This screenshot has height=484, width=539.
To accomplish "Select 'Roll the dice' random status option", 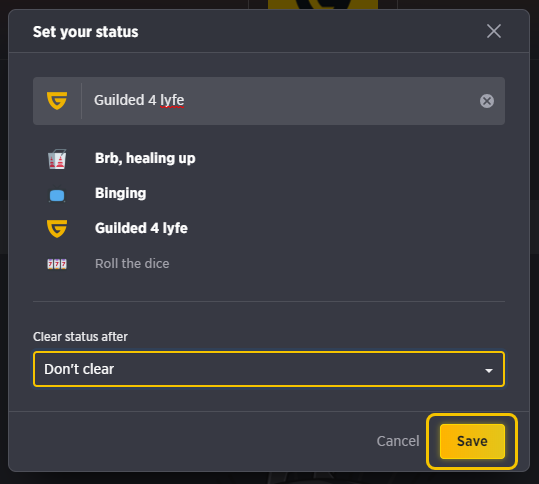I will (x=132, y=264).
